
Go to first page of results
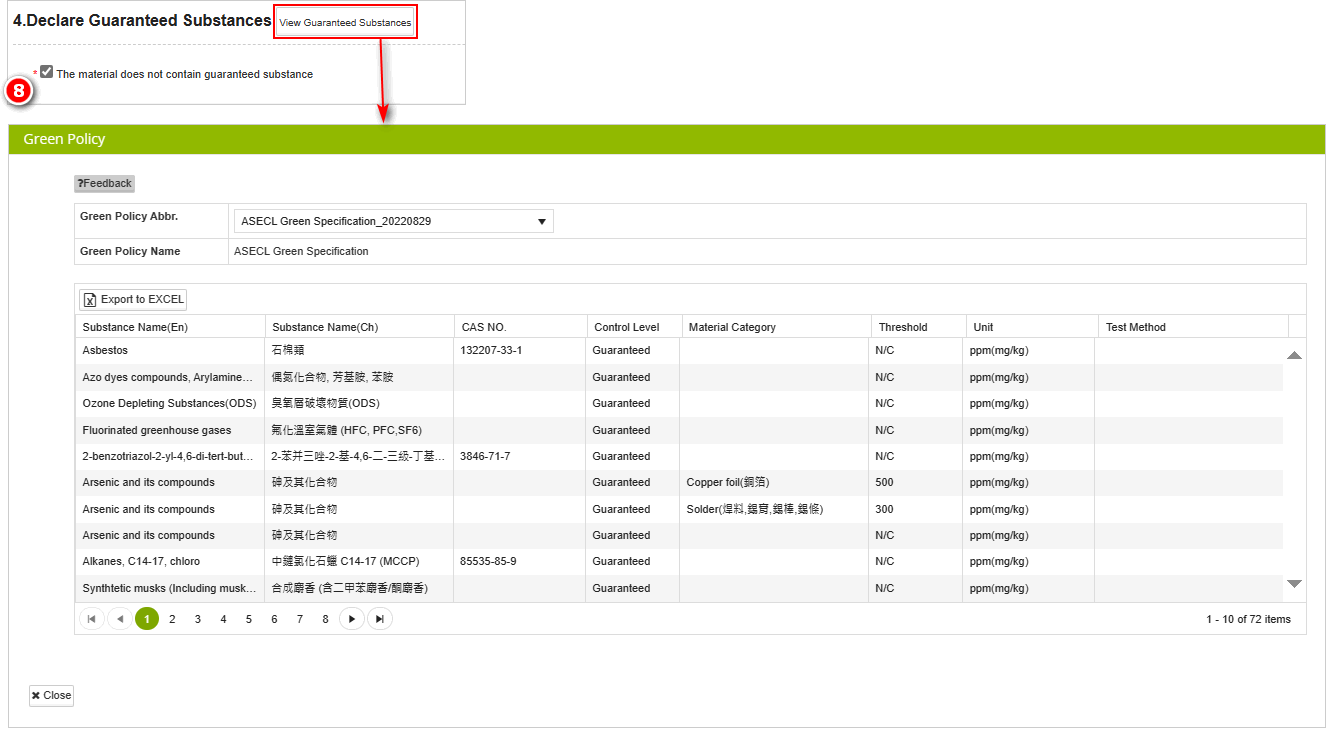click(91, 619)
